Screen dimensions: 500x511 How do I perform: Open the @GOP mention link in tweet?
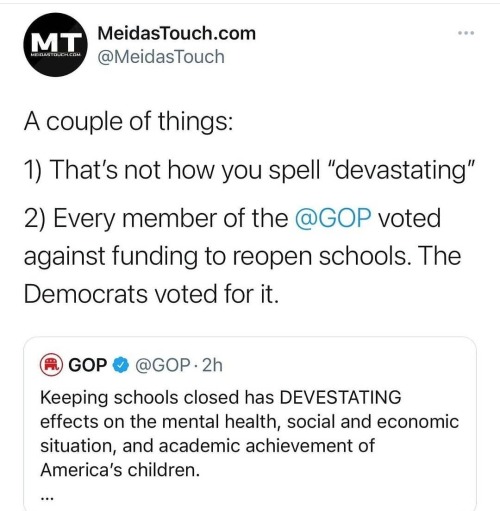pyautogui.click(x=333, y=218)
